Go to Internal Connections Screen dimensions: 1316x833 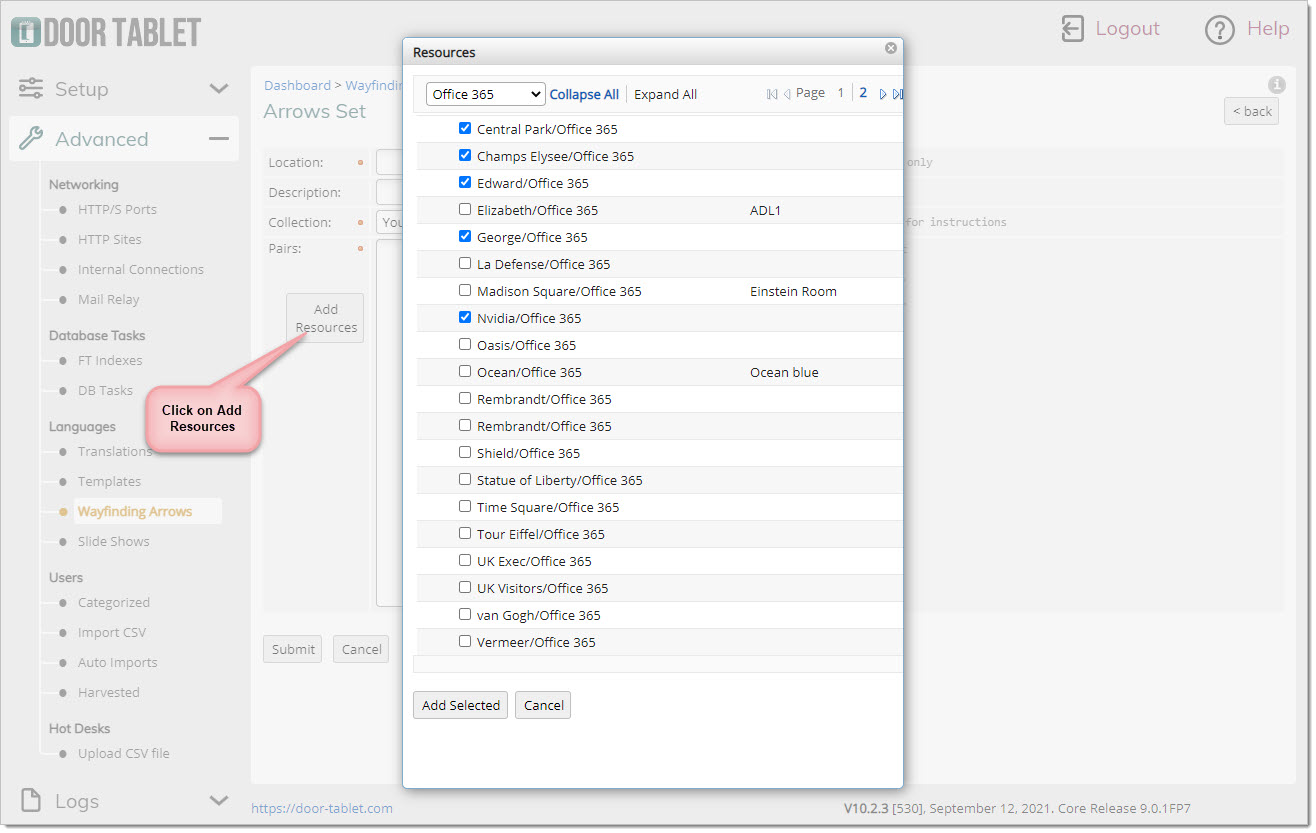(141, 269)
